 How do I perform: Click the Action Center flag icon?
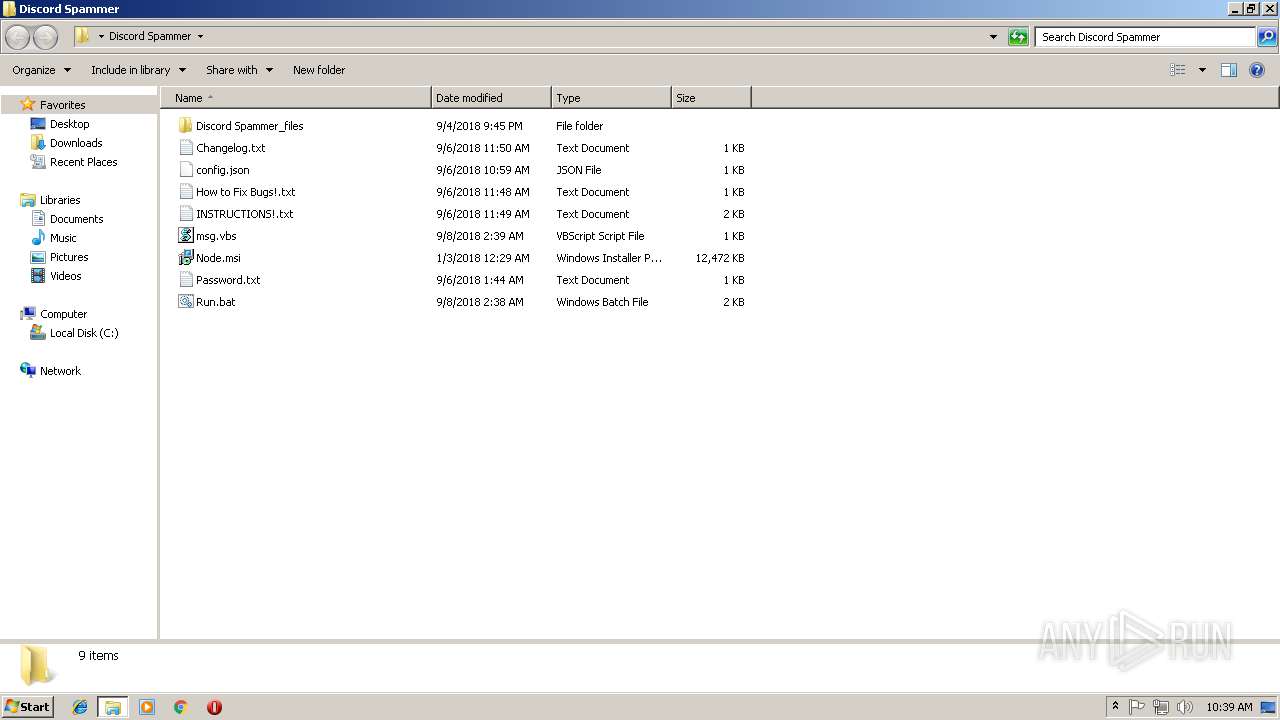pos(1137,707)
